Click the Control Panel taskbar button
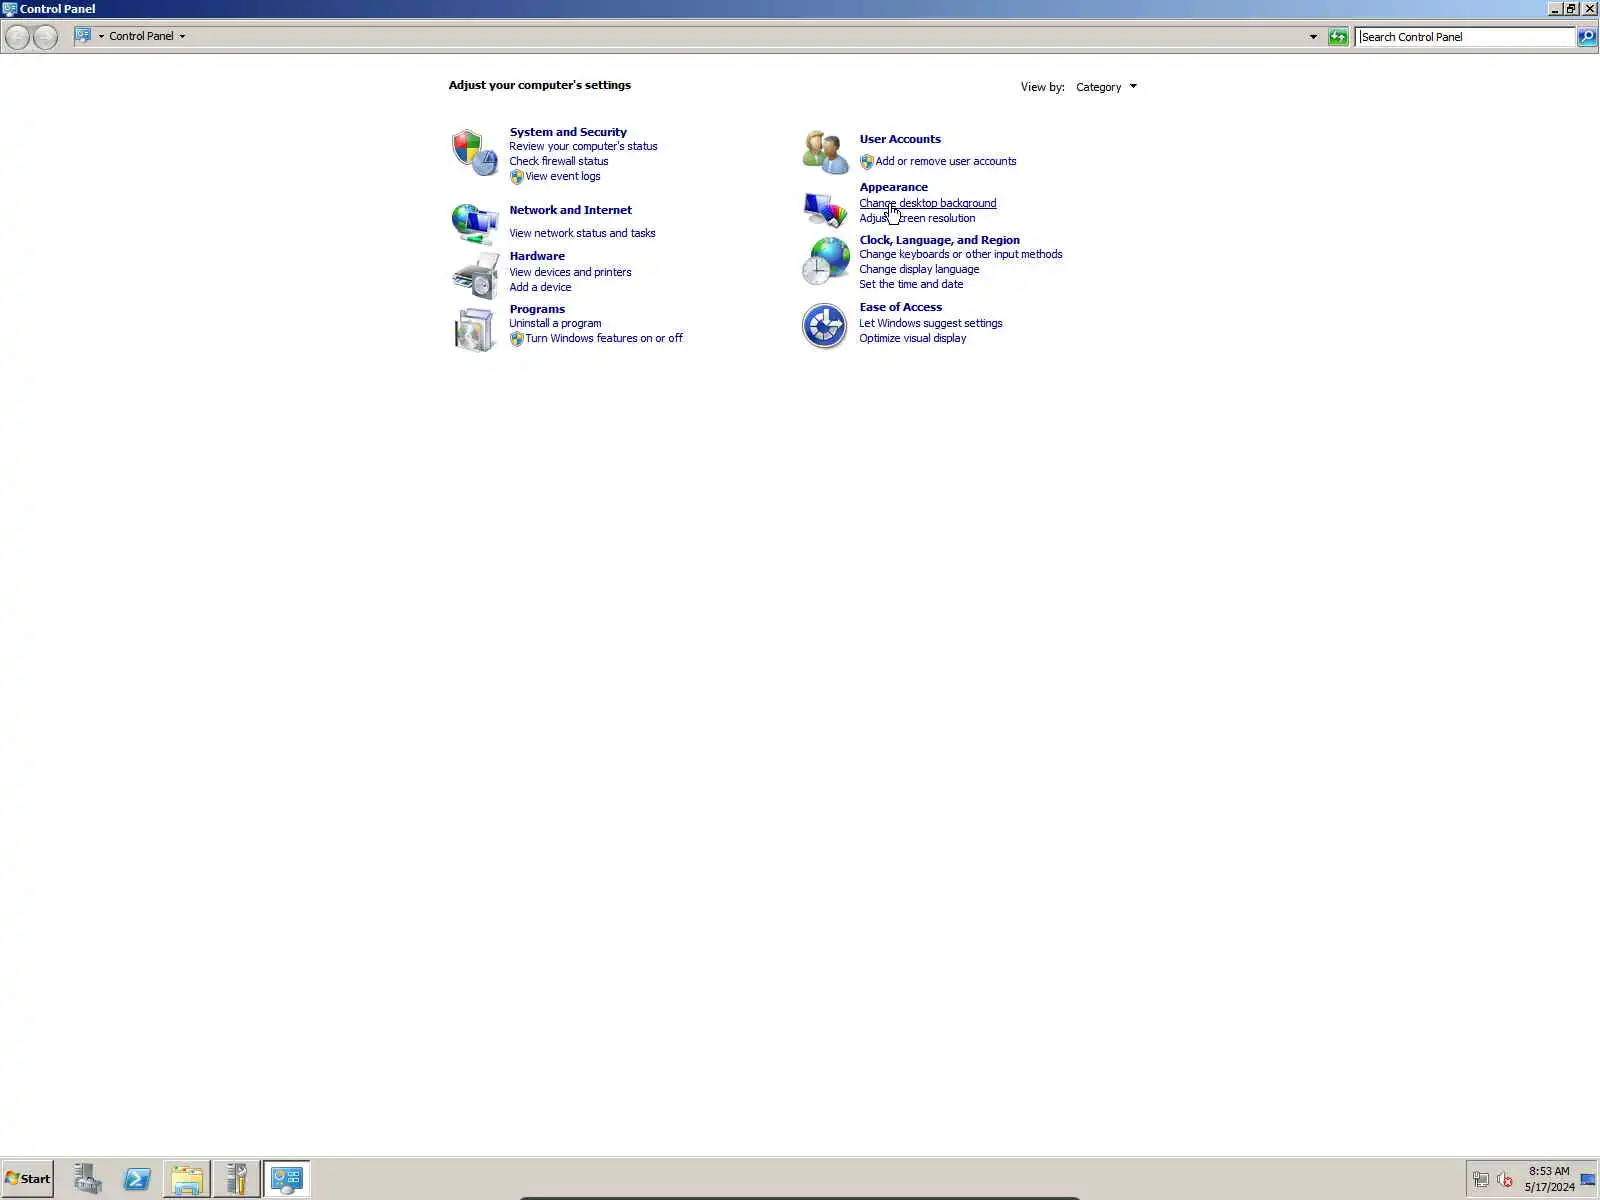This screenshot has height=1200, width=1600. click(x=286, y=1179)
